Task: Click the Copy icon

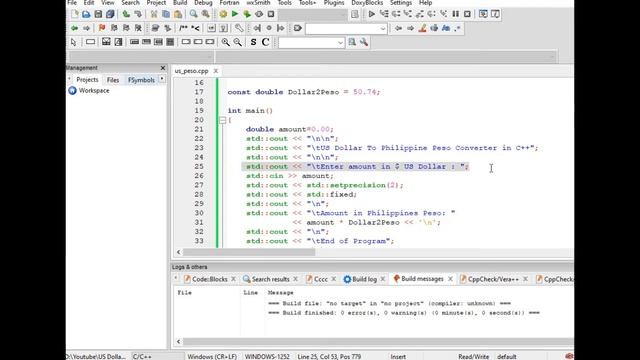Action: pos(166,14)
